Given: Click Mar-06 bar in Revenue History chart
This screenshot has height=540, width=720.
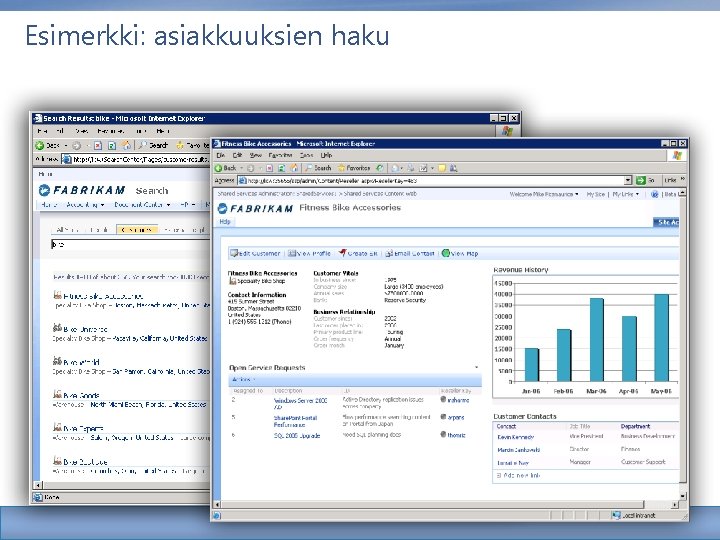Looking at the screenshot, I should coord(596,340).
